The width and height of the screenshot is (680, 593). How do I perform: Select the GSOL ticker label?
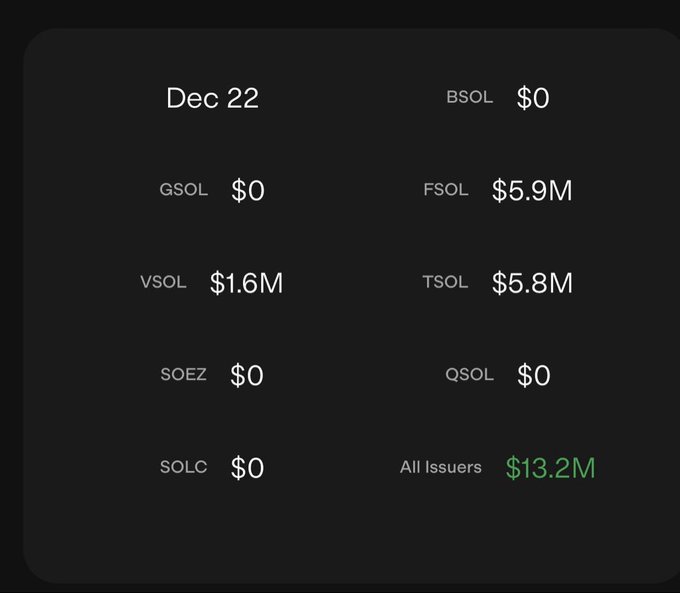click(183, 190)
